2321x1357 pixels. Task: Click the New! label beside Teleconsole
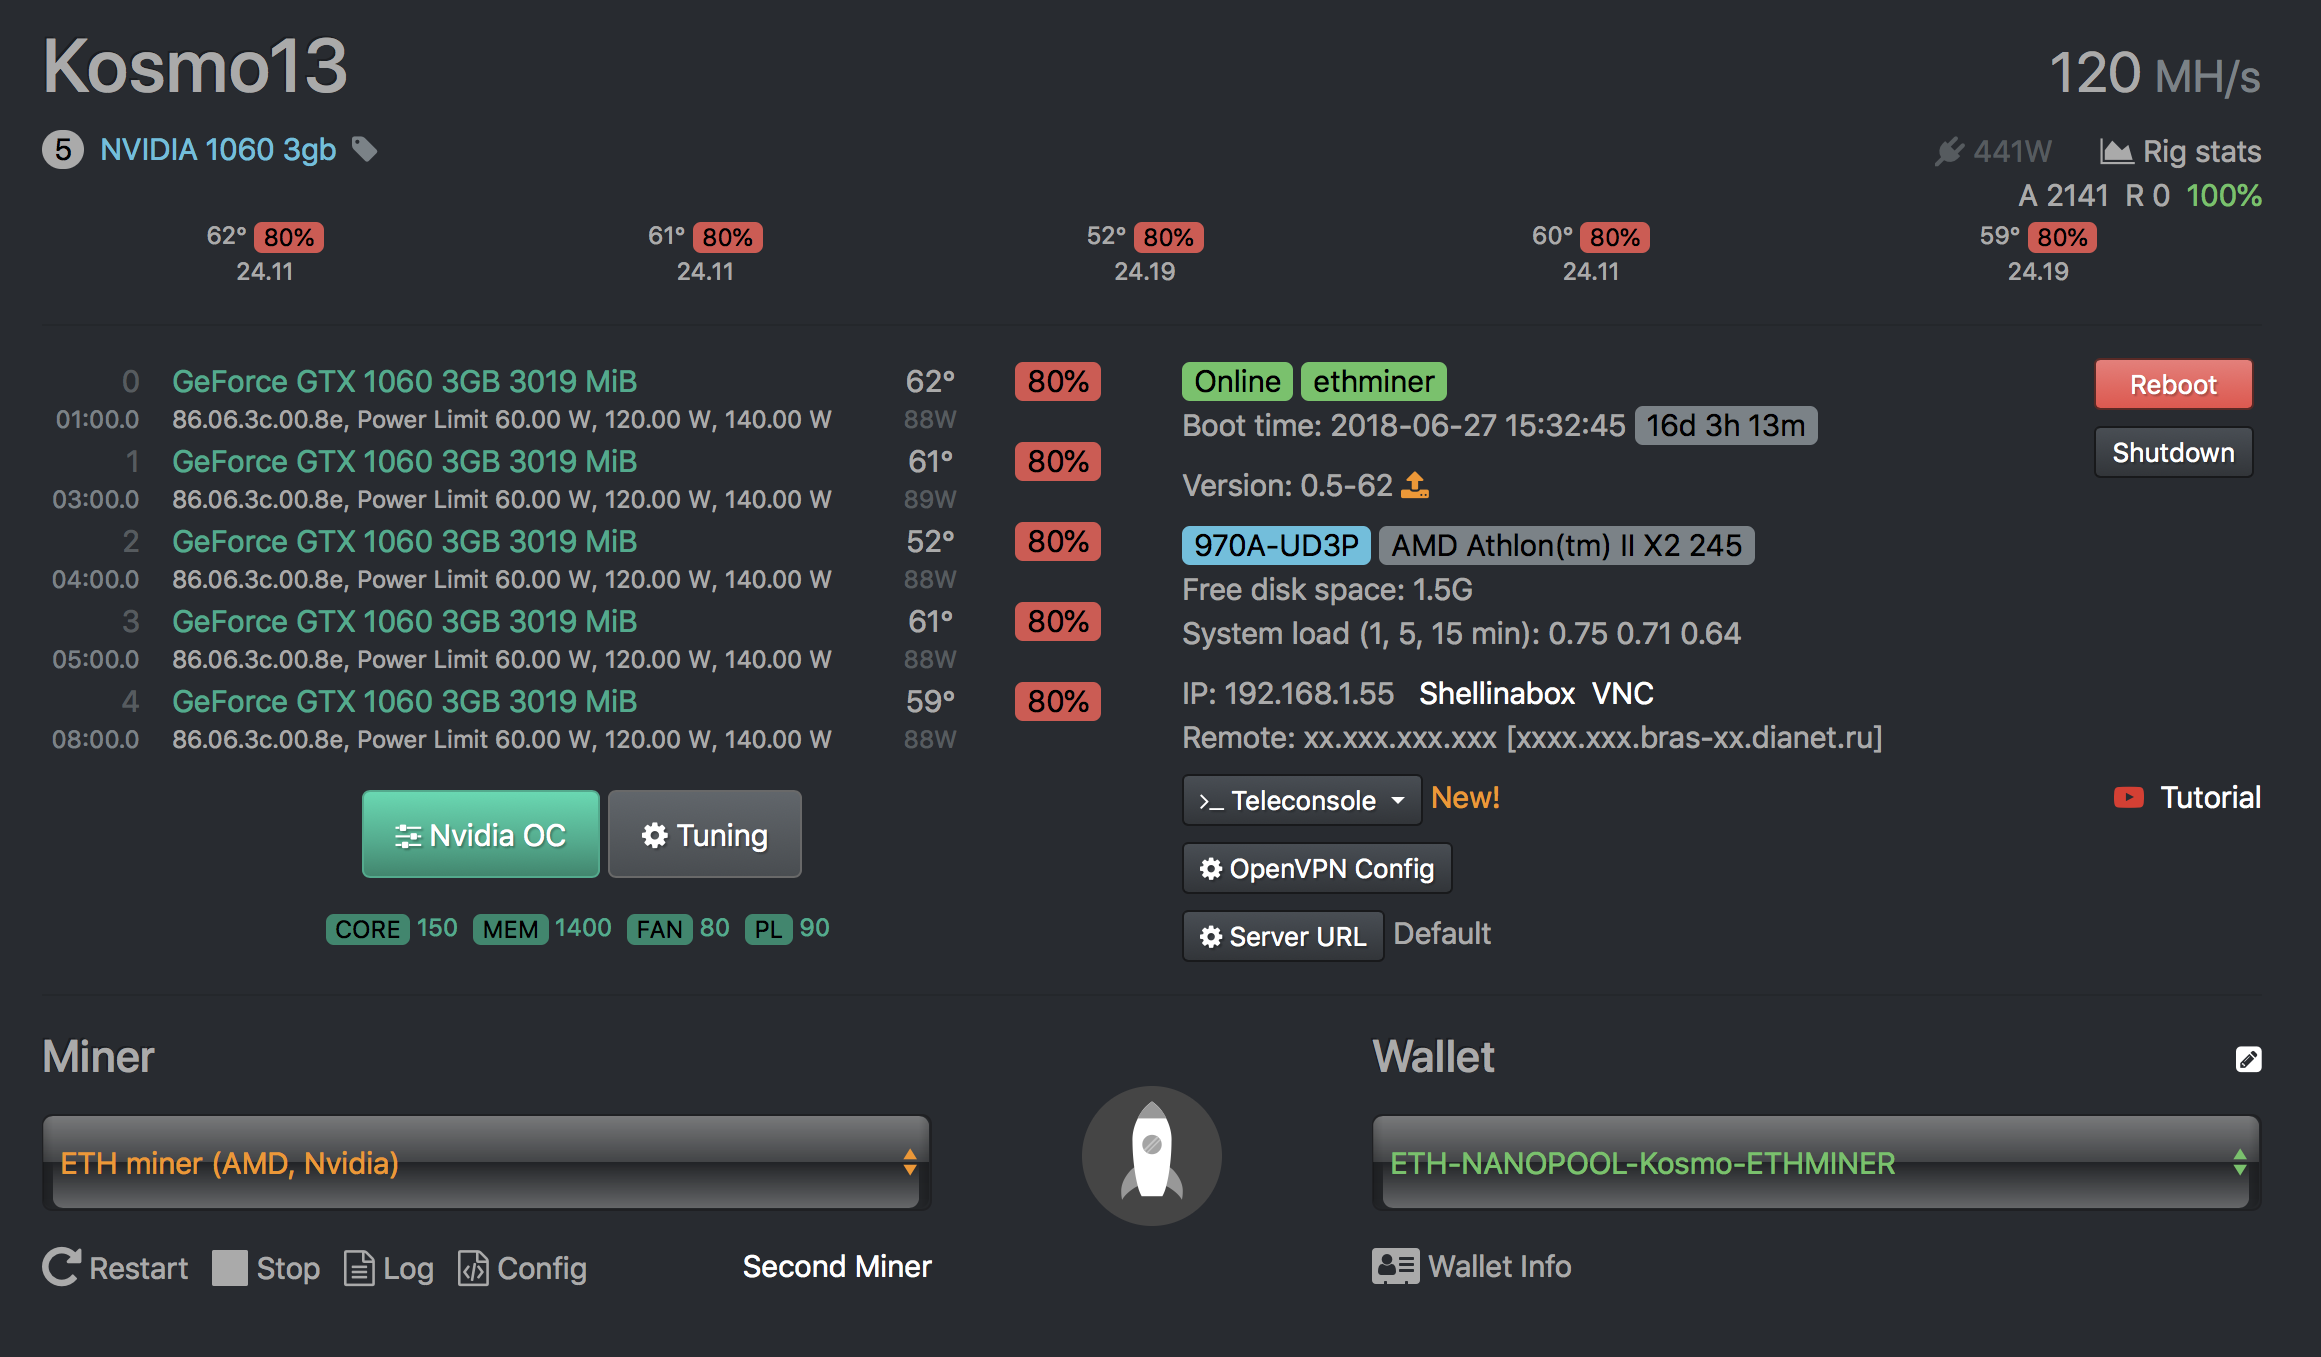tap(1465, 797)
